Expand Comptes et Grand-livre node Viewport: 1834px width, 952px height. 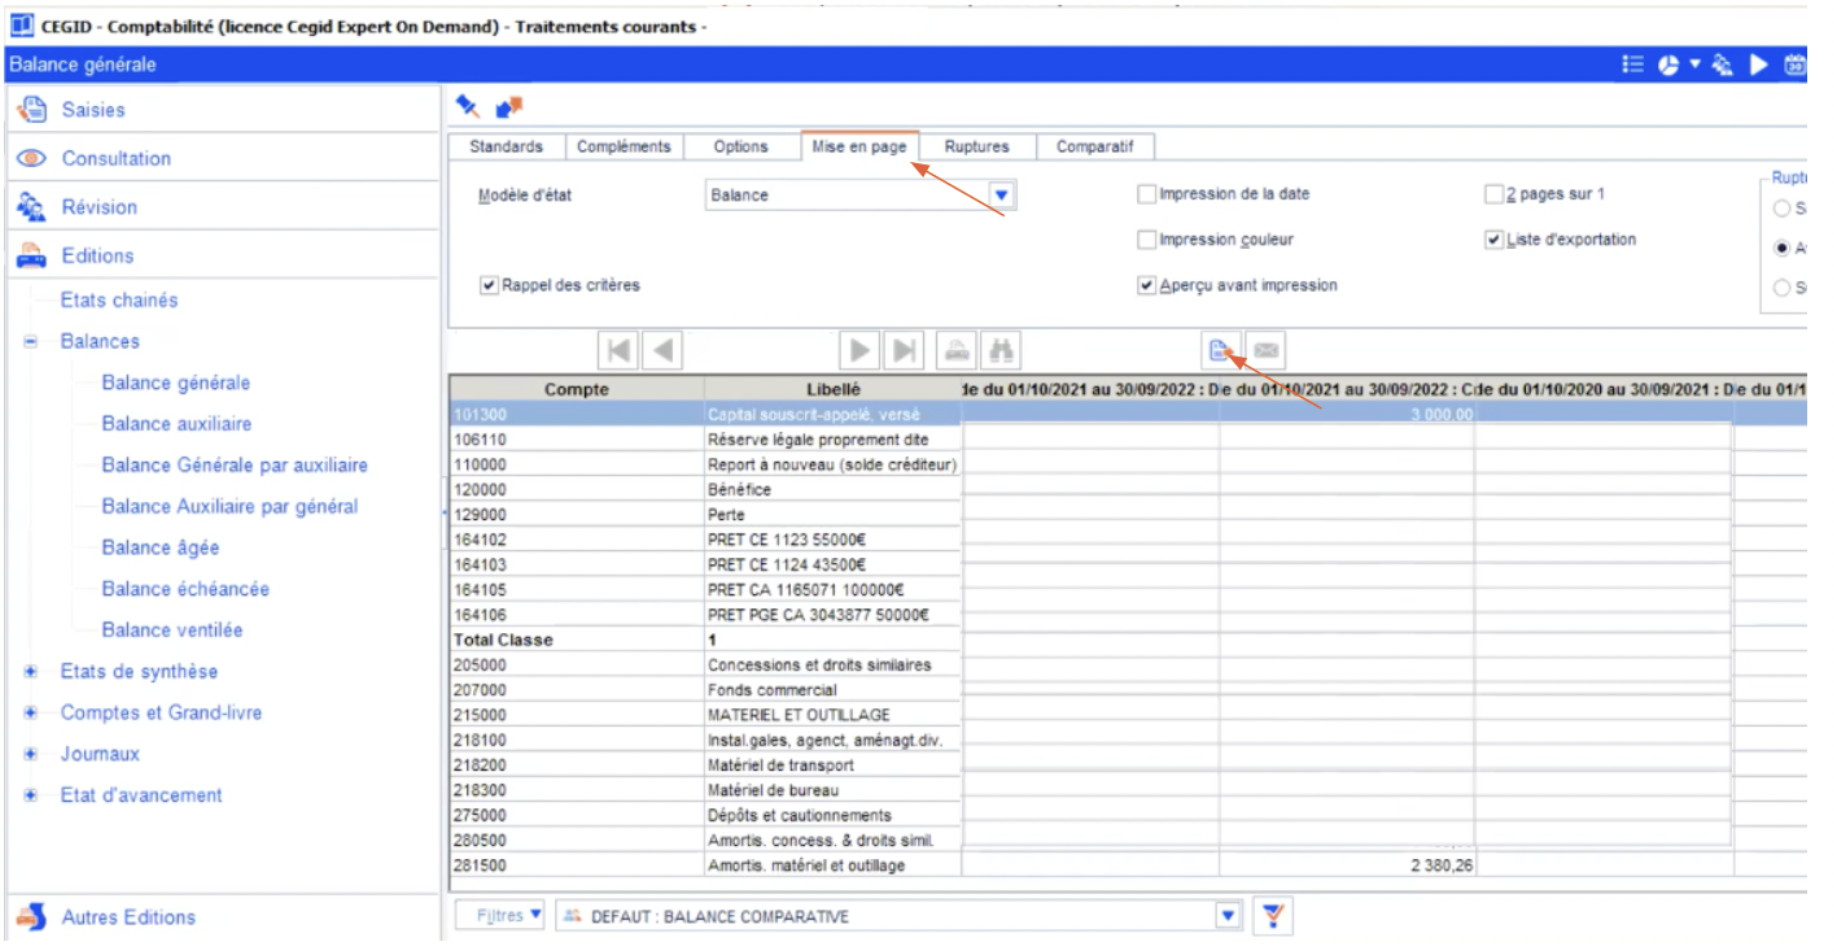tap(31, 713)
